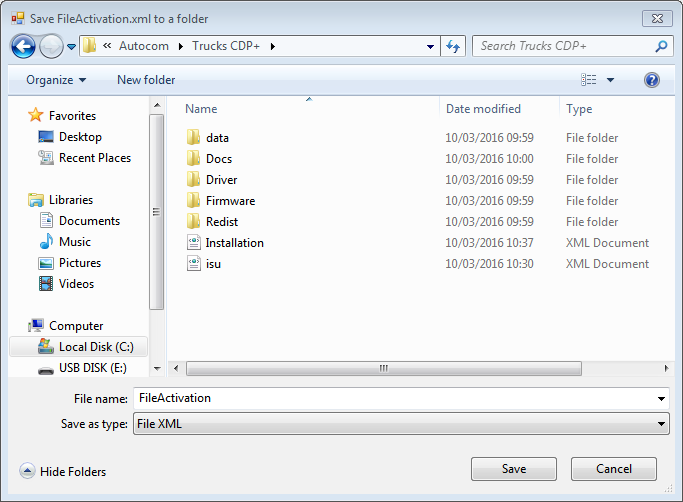
Task: Click the Refresh button beside address bar
Action: [453, 46]
